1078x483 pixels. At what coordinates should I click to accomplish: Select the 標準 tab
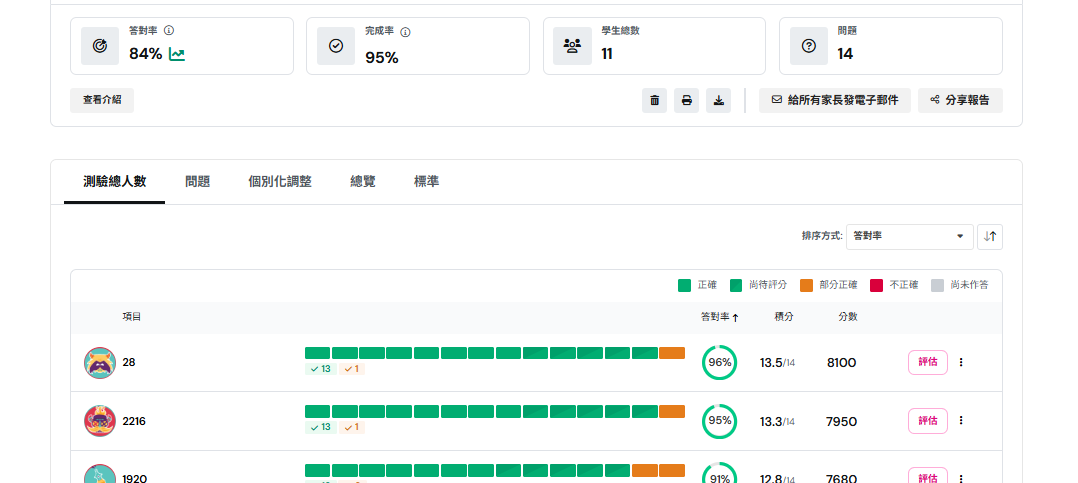(x=426, y=182)
